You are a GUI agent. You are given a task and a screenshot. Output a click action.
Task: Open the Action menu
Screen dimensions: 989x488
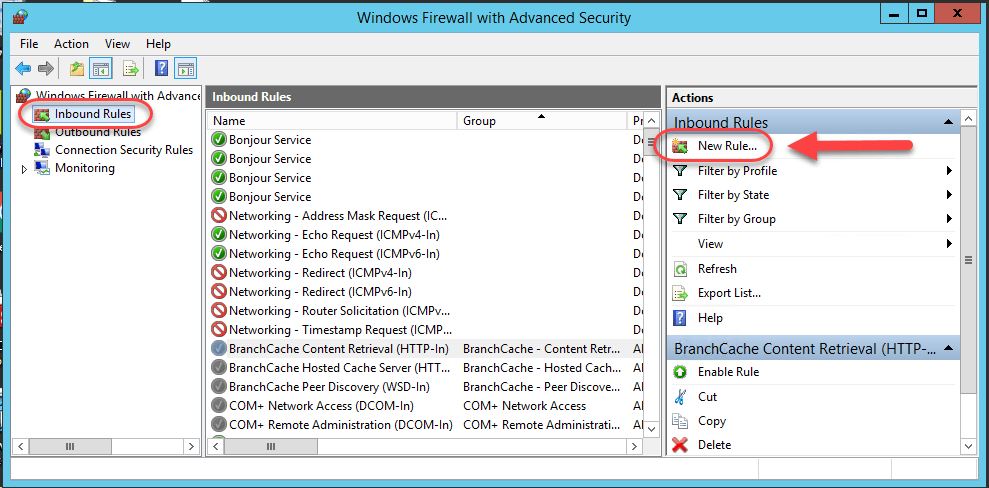point(71,44)
